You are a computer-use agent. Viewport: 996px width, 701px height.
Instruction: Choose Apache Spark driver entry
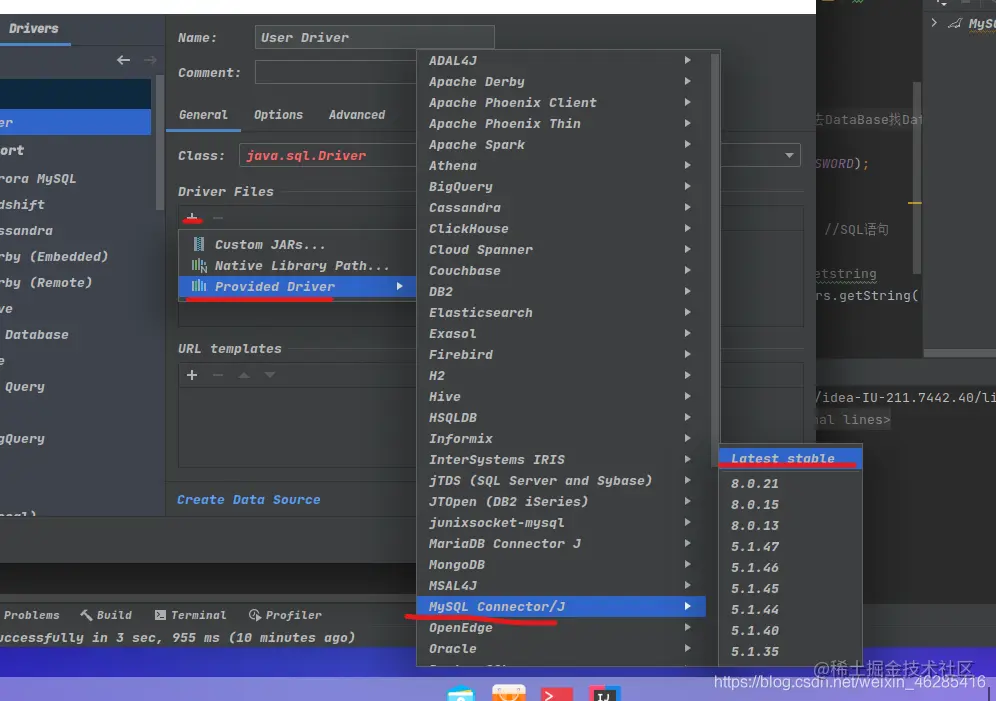pos(561,145)
